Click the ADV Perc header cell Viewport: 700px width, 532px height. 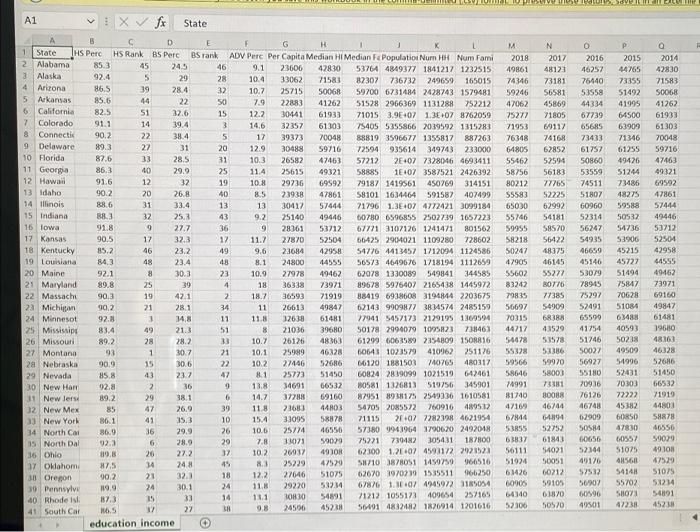(x=247, y=56)
